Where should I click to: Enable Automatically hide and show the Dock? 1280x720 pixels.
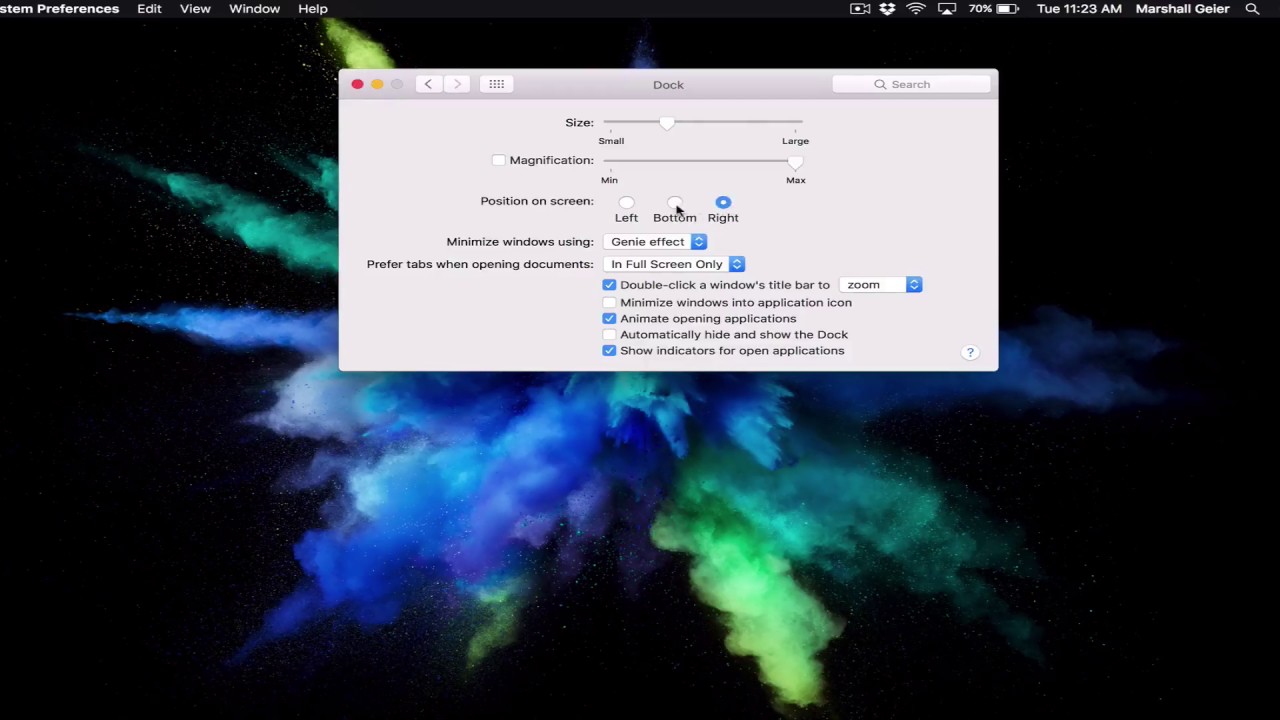point(609,334)
